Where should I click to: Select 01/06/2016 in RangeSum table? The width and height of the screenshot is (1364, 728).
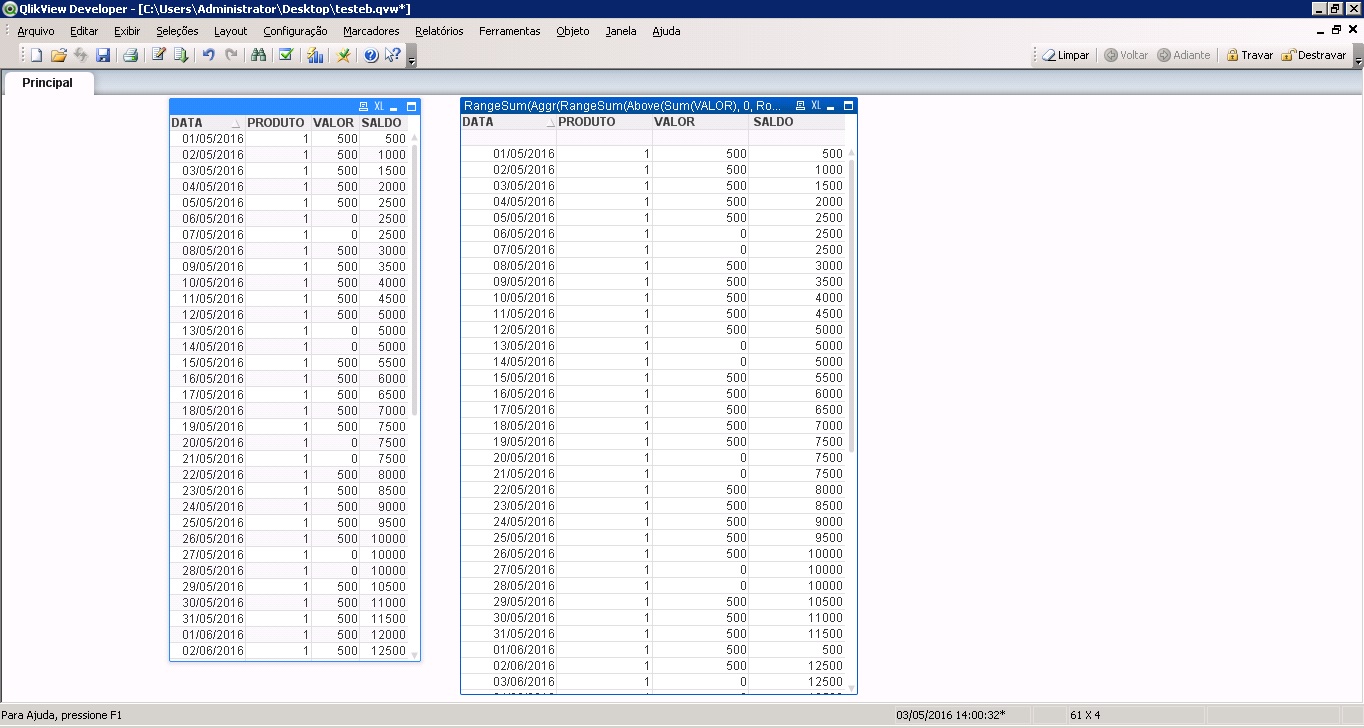coord(523,650)
